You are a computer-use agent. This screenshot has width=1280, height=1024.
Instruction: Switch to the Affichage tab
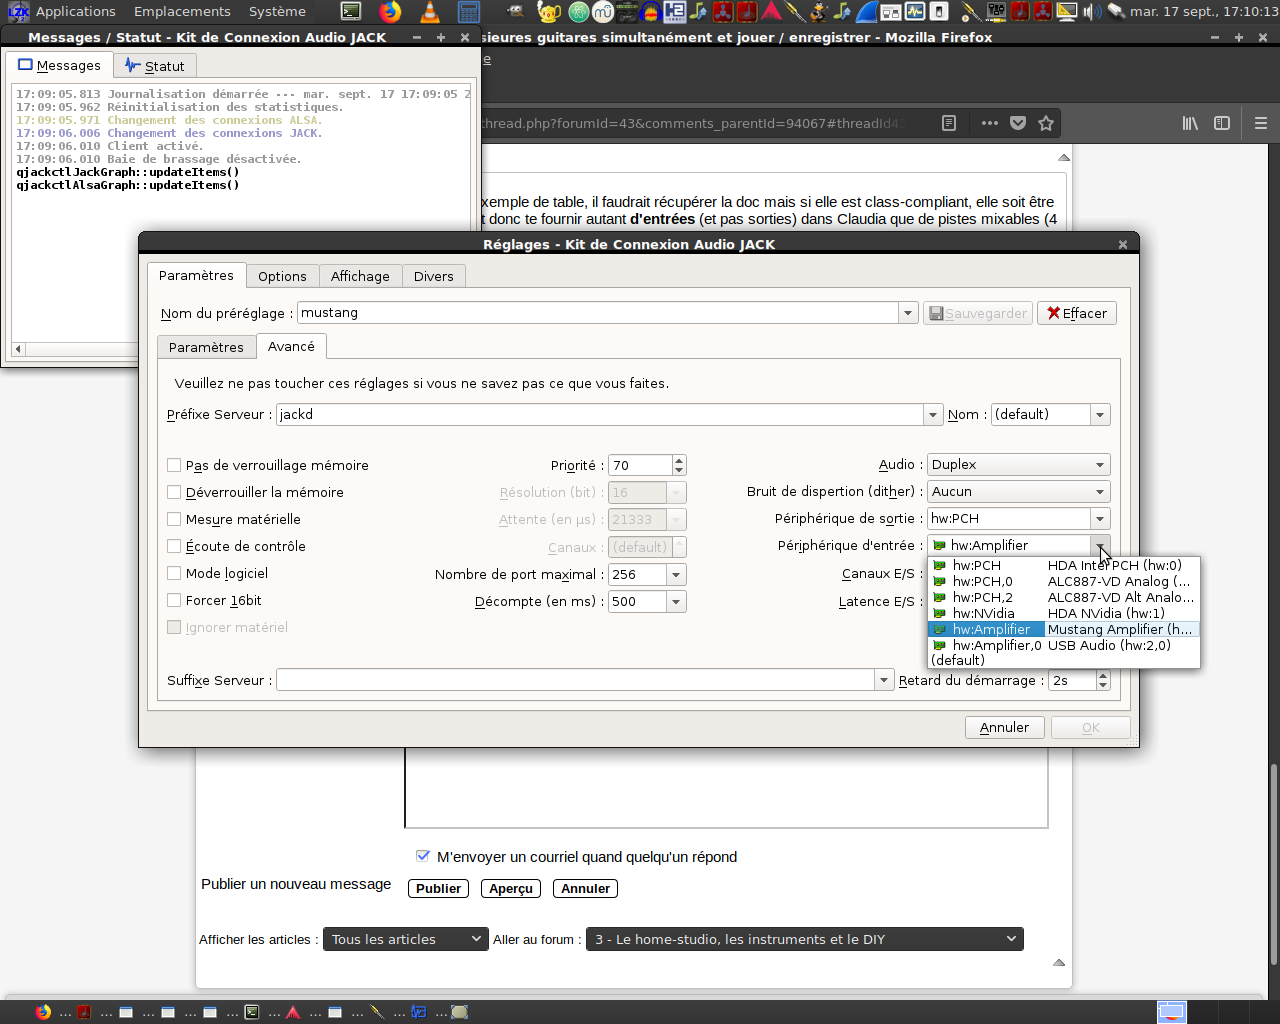coord(360,276)
